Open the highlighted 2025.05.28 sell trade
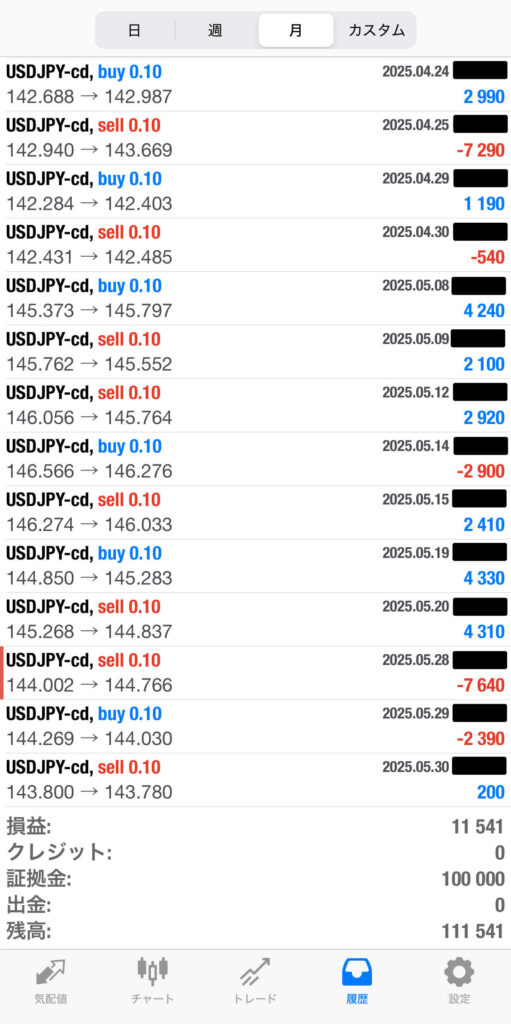Viewport: 511px width, 1024px height. tap(256, 673)
